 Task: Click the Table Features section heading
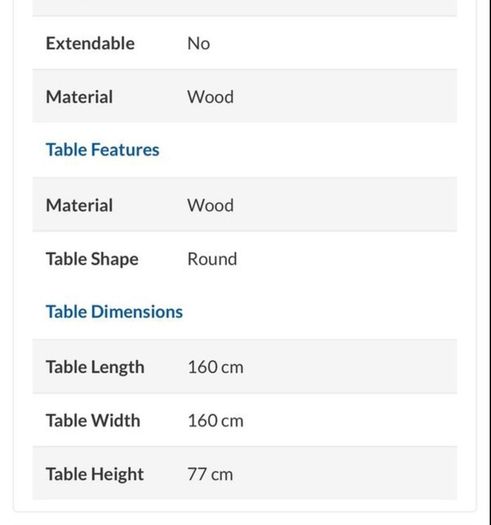click(102, 150)
